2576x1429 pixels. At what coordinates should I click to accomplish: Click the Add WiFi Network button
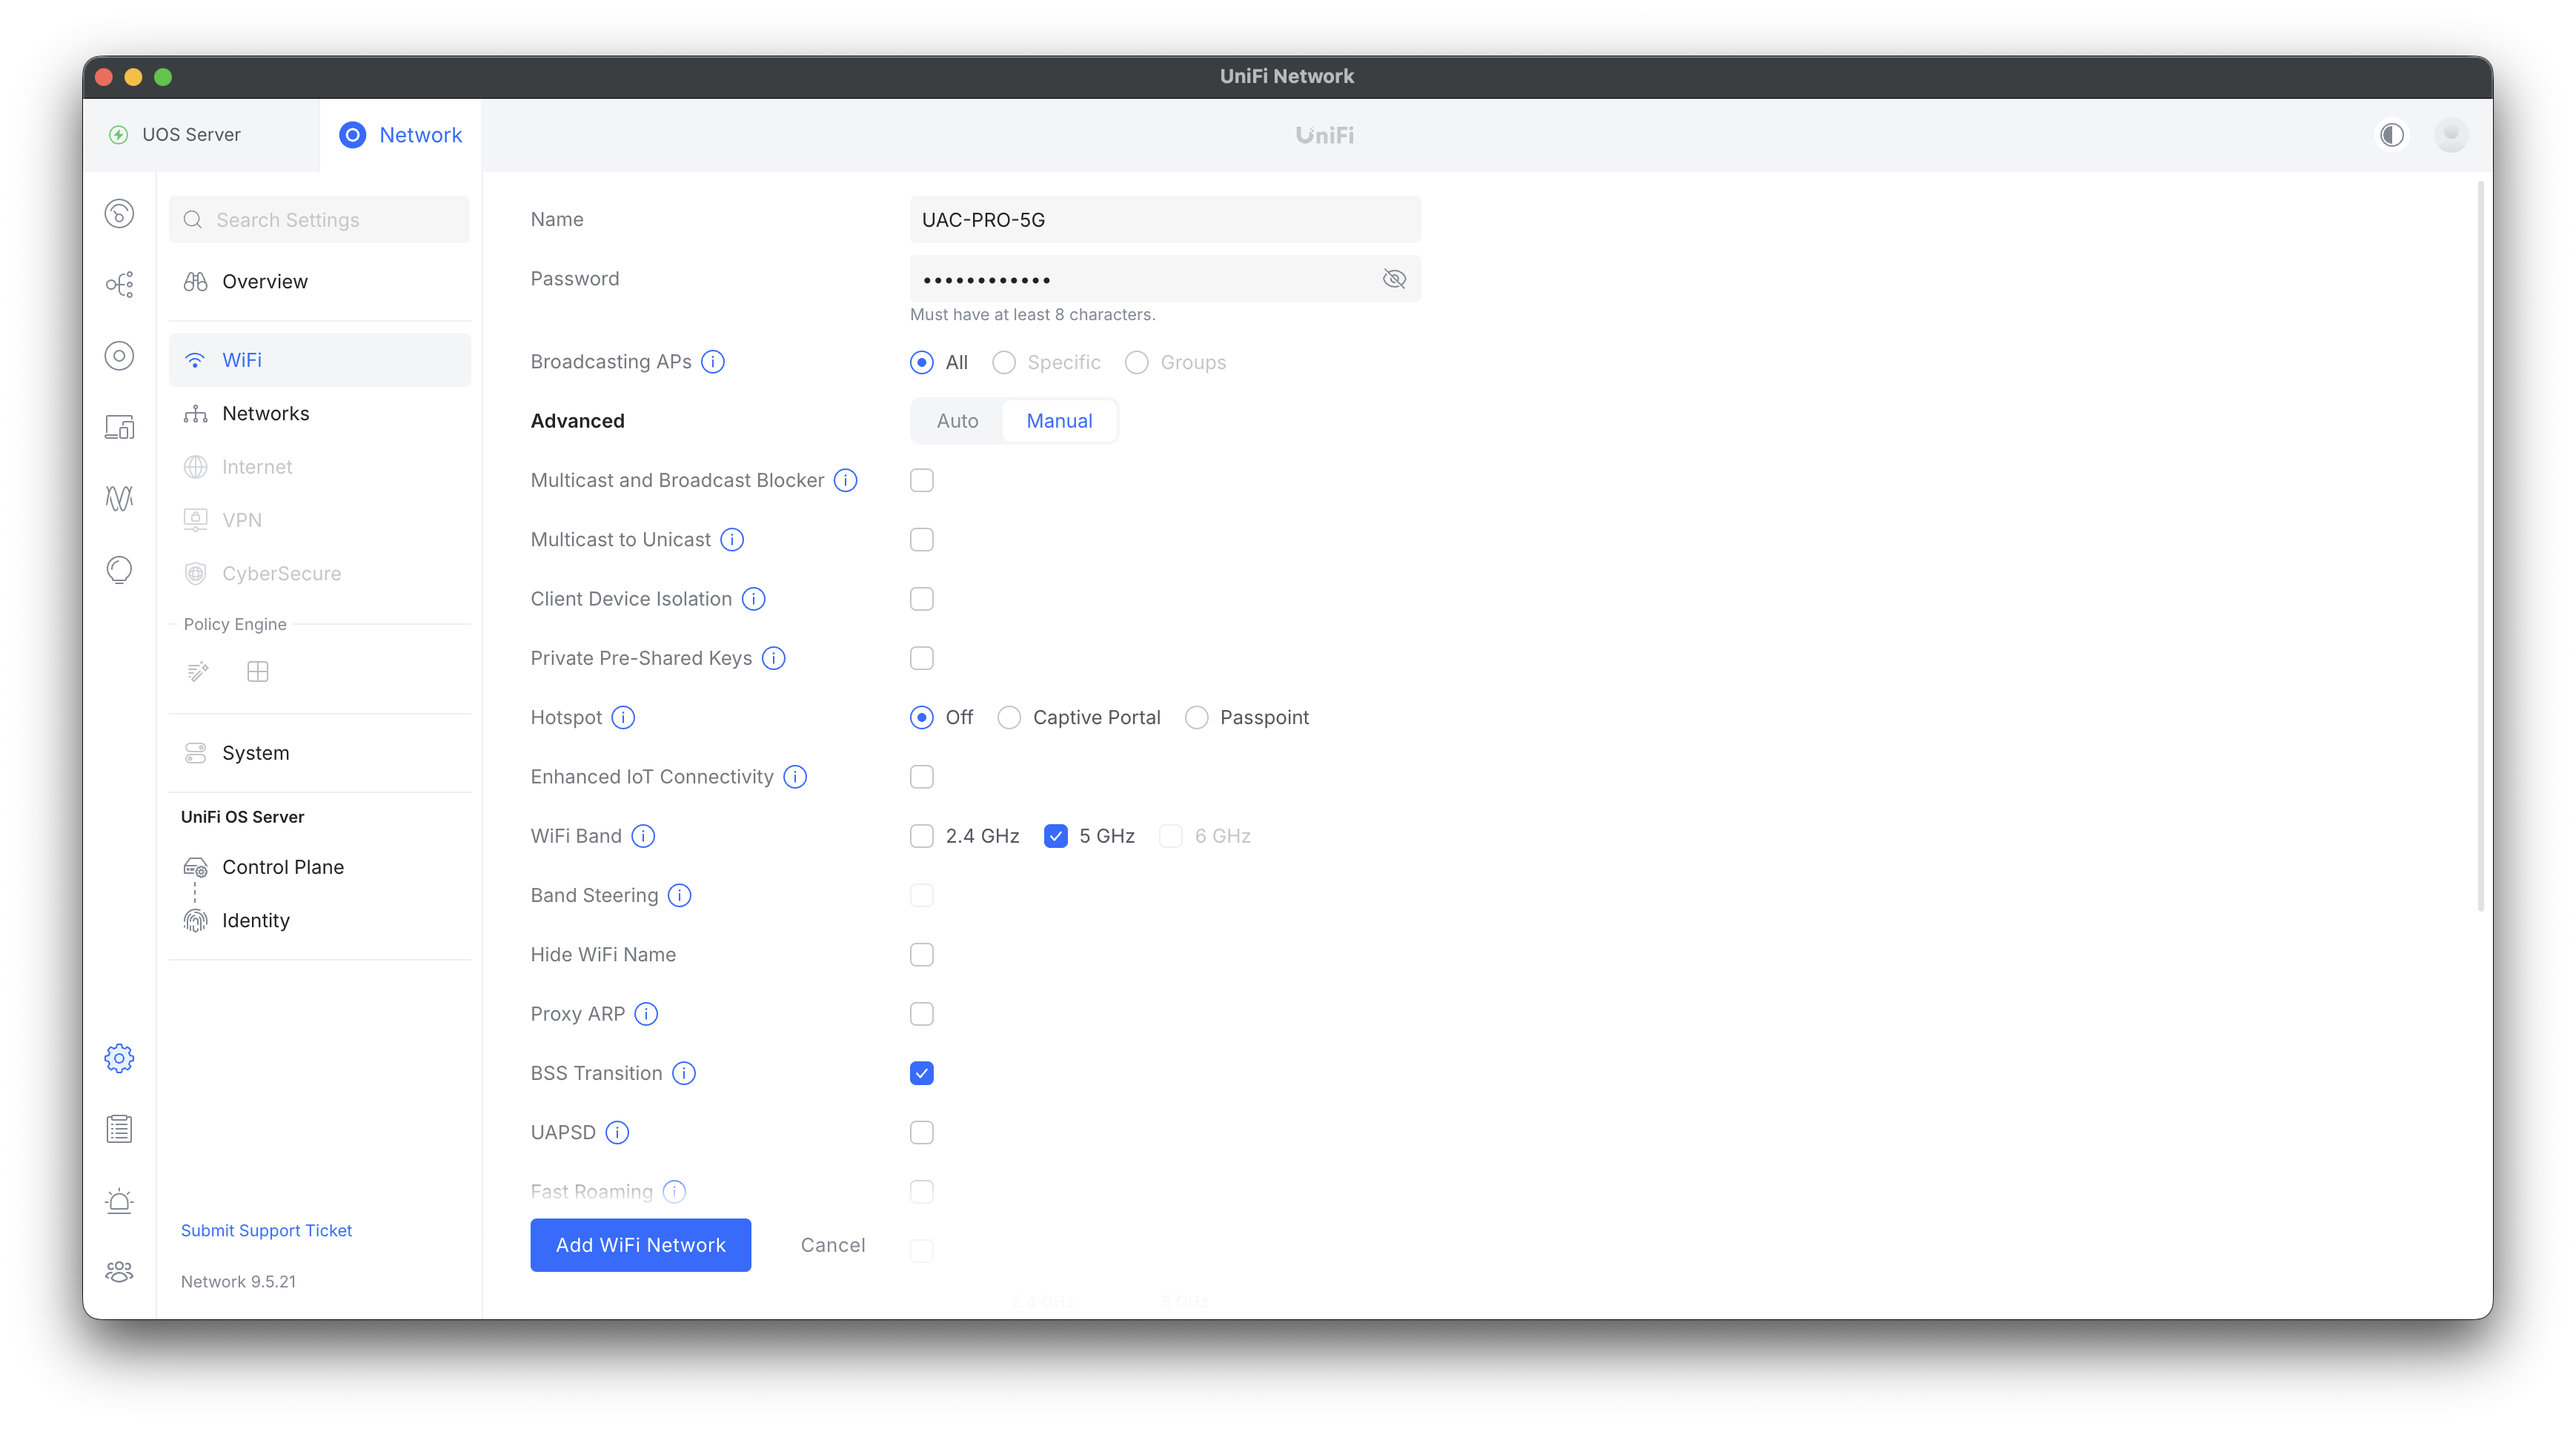pyautogui.click(x=640, y=1245)
